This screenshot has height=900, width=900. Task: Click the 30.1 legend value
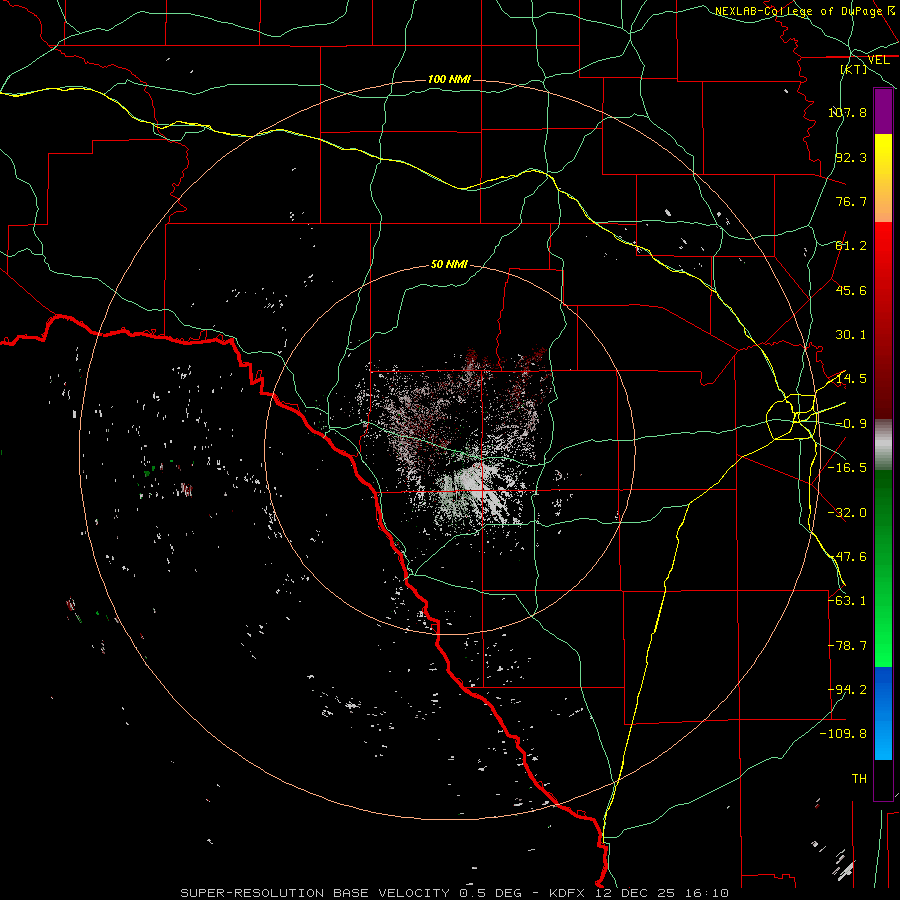pos(851,335)
